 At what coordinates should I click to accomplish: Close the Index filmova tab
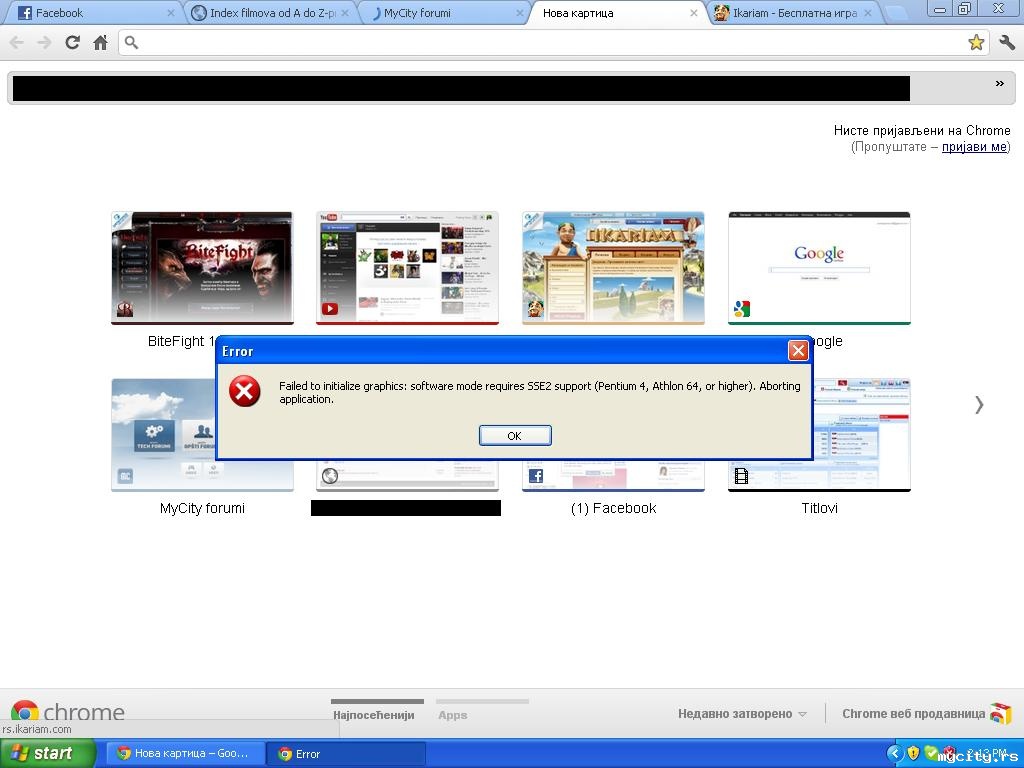pyautogui.click(x=345, y=13)
